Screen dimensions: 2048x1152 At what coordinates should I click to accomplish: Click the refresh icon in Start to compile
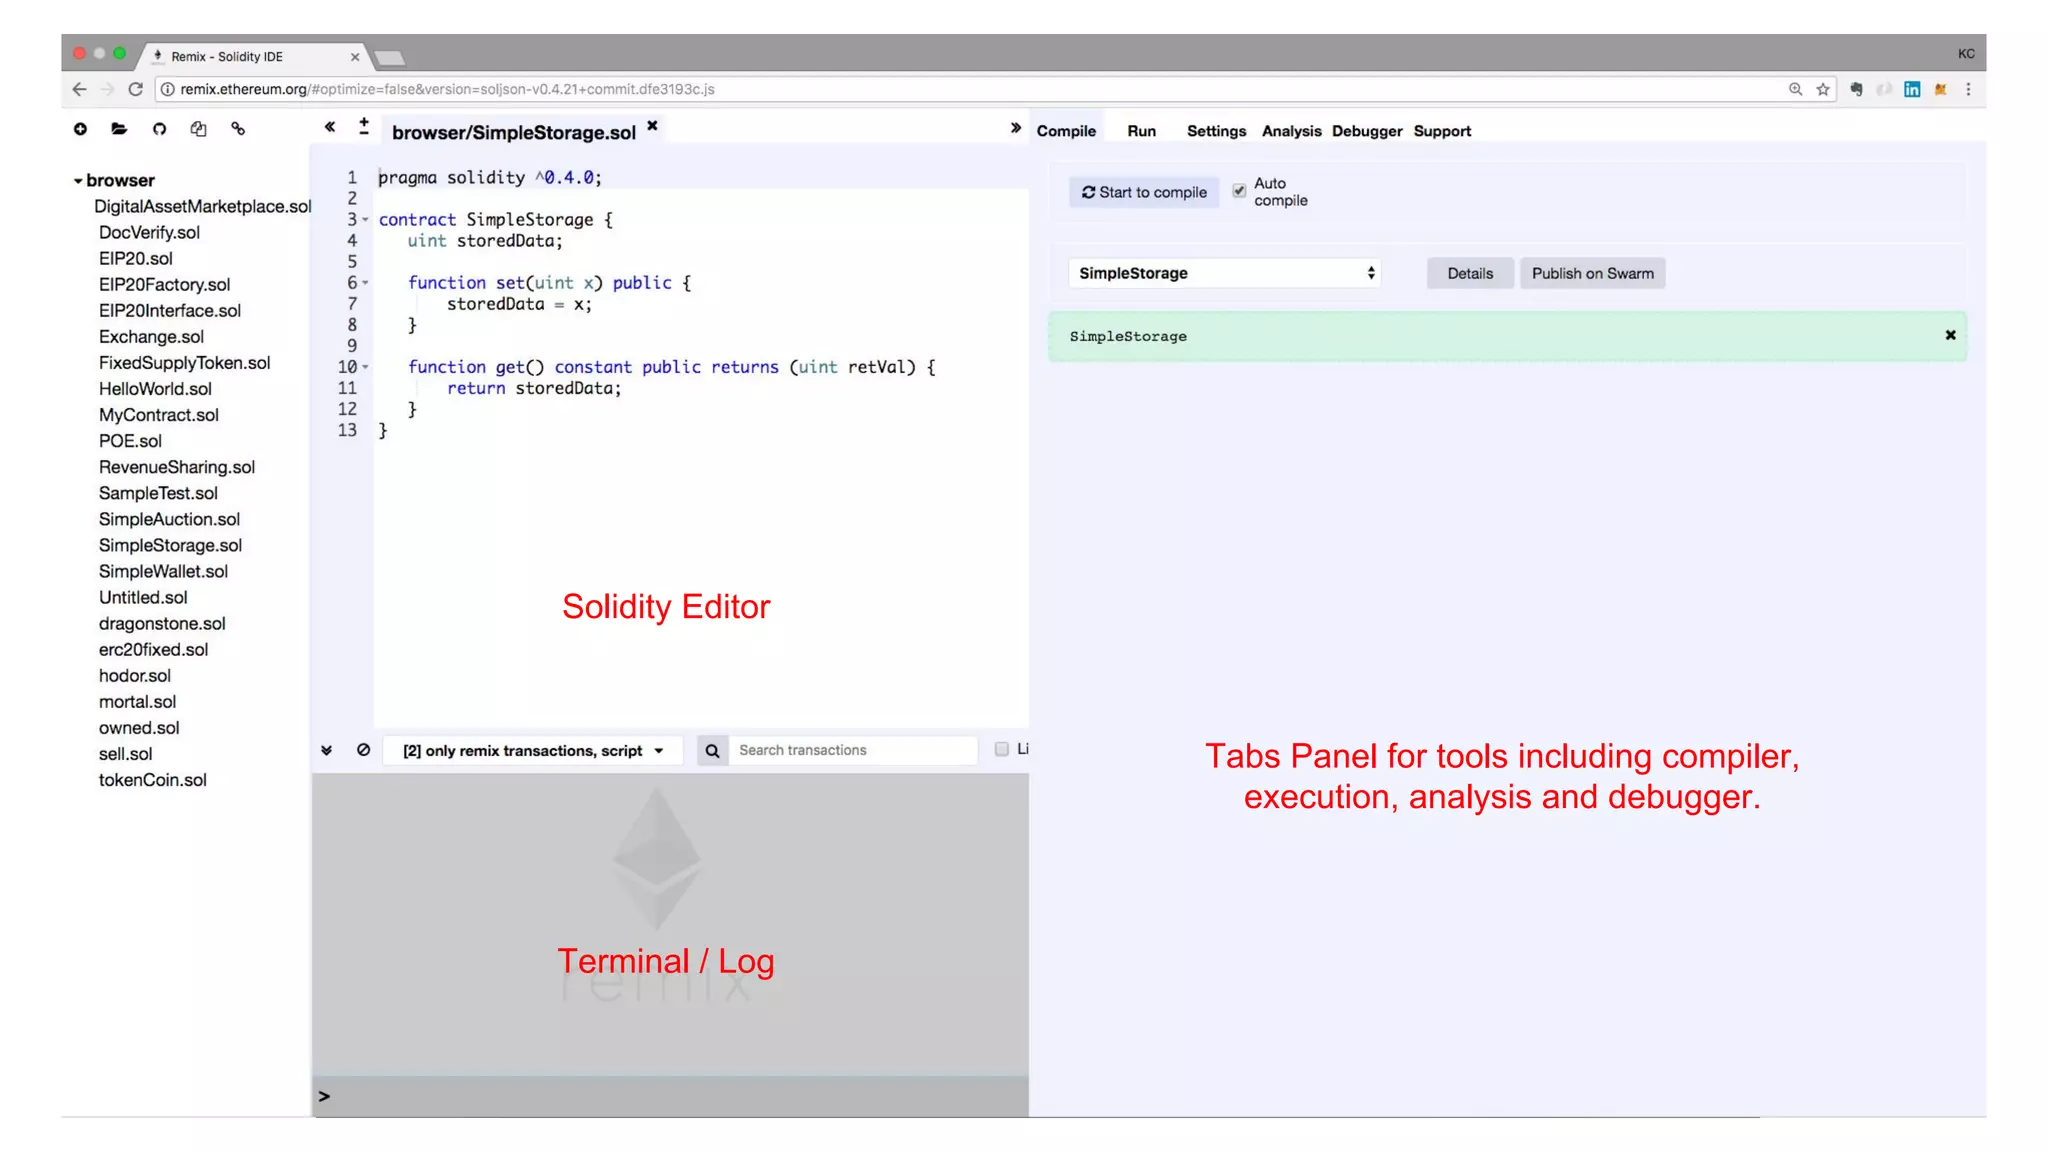(1088, 192)
